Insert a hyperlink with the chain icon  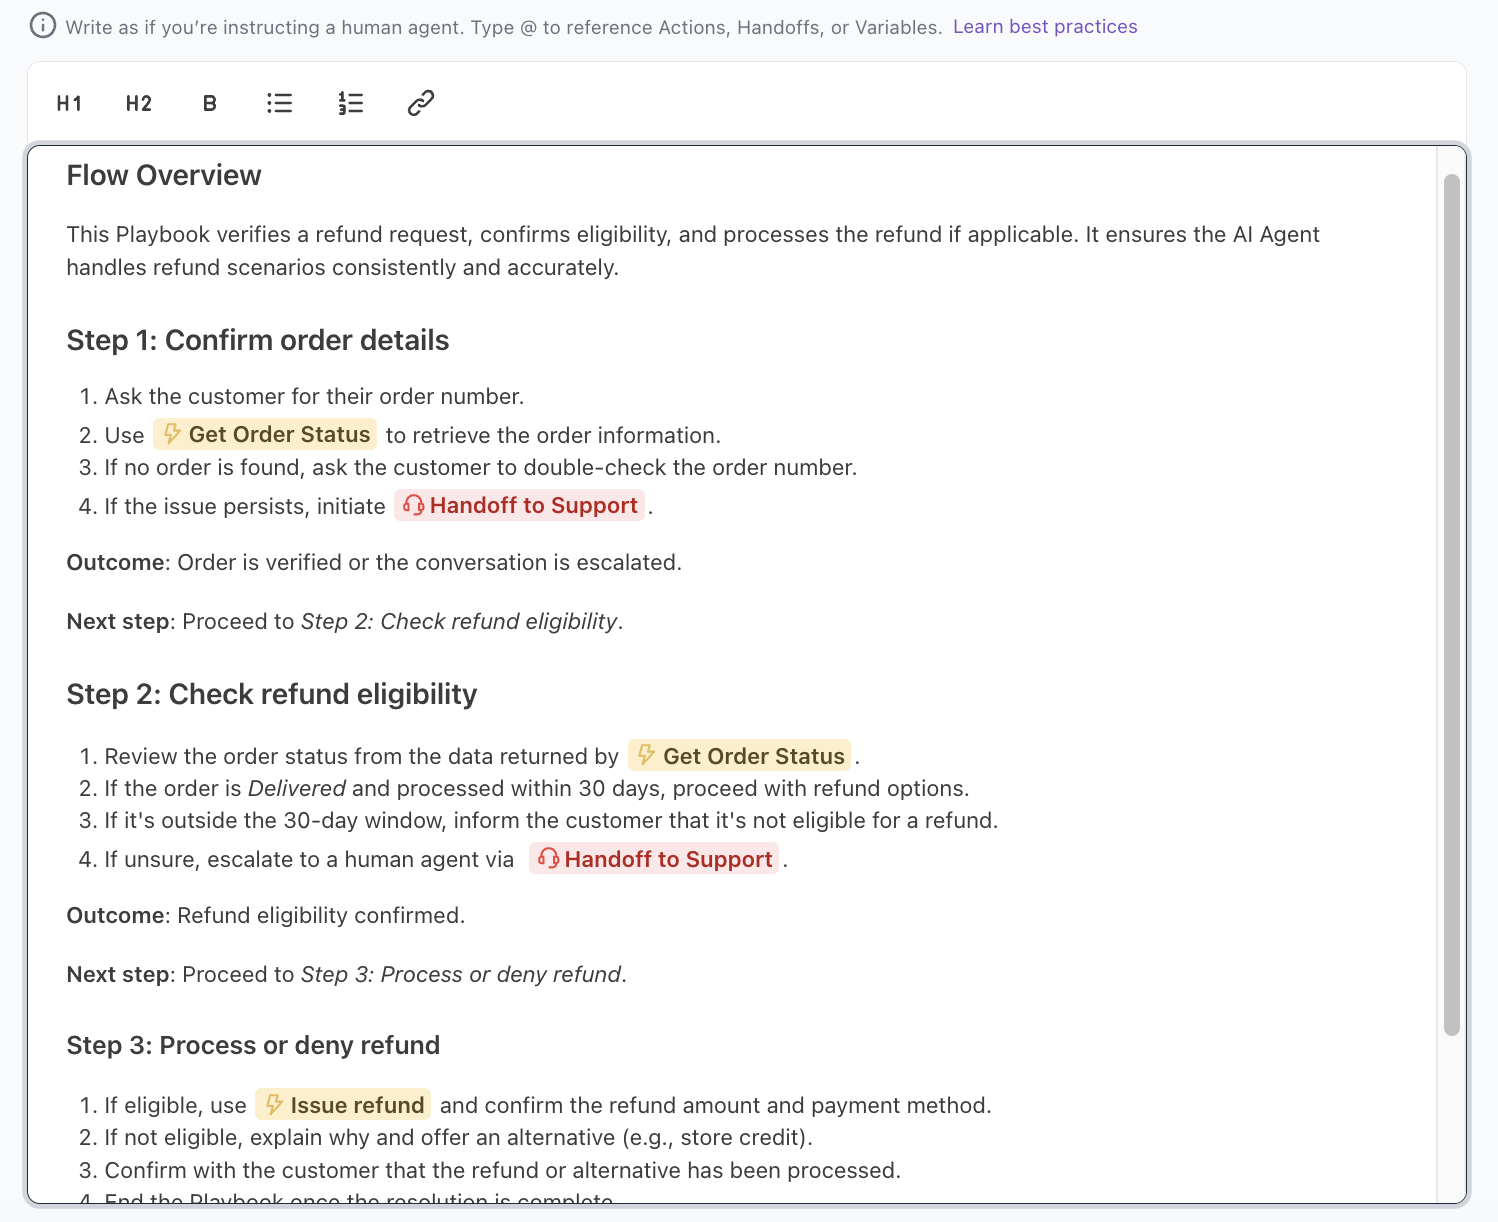420,103
